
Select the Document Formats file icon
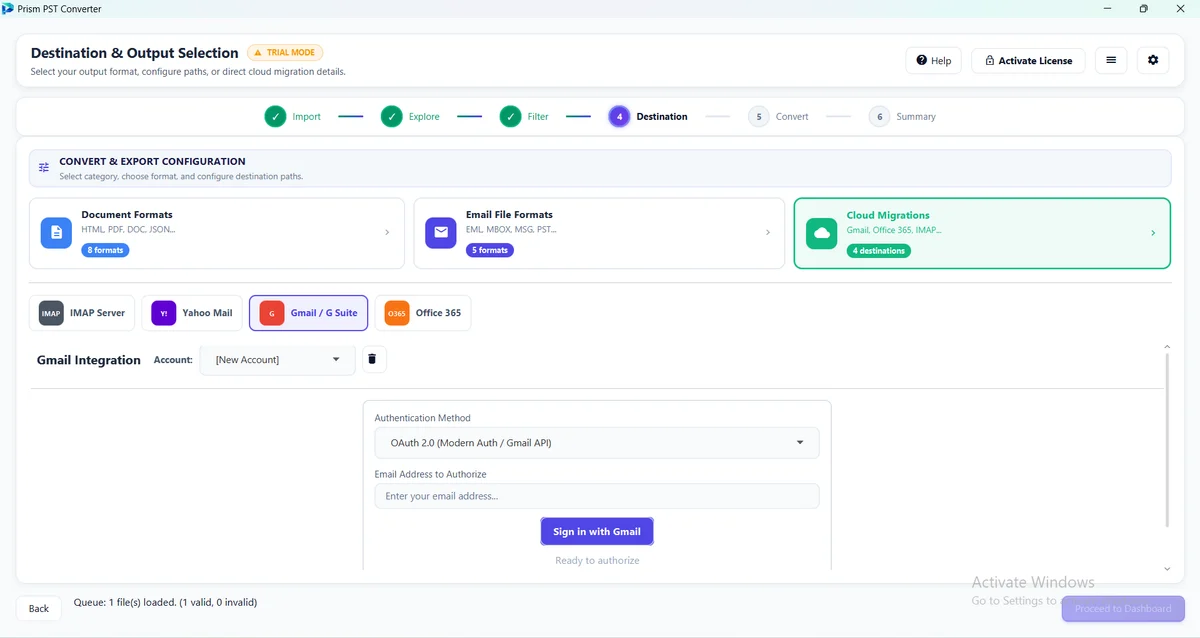[56, 232]
